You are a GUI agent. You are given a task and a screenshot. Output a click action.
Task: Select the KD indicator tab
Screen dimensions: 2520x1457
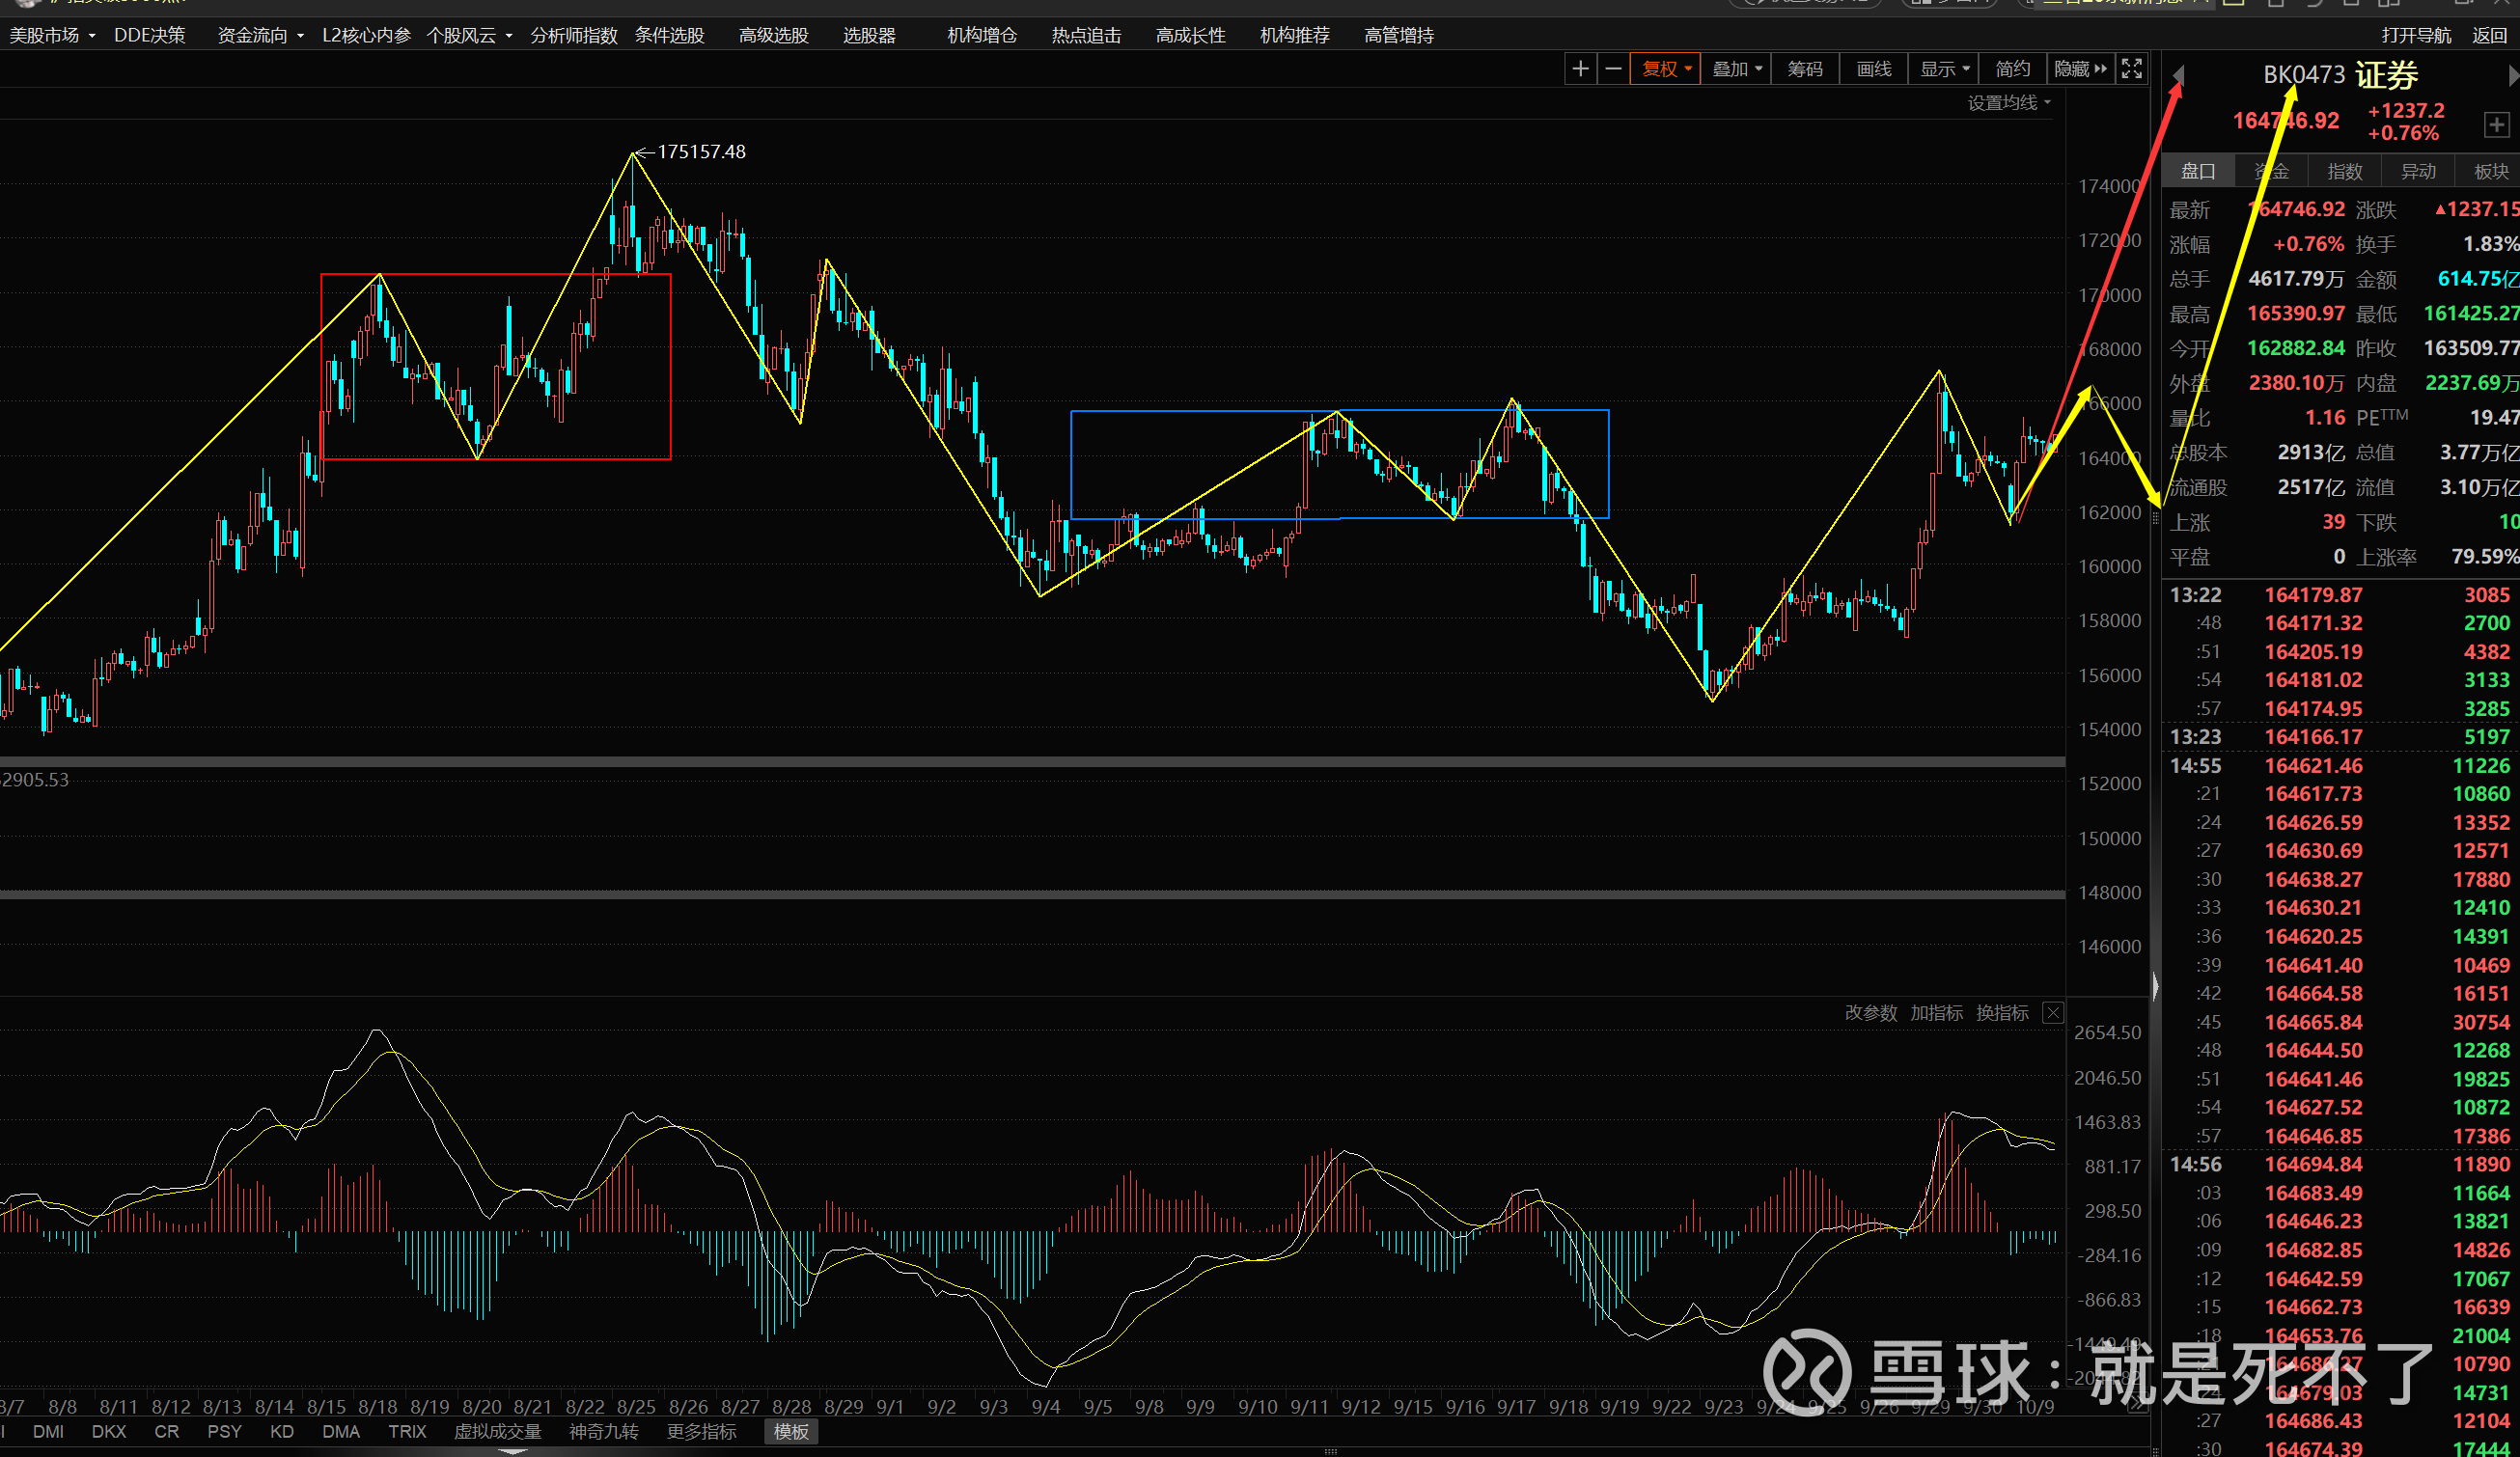pos(282,1431)
